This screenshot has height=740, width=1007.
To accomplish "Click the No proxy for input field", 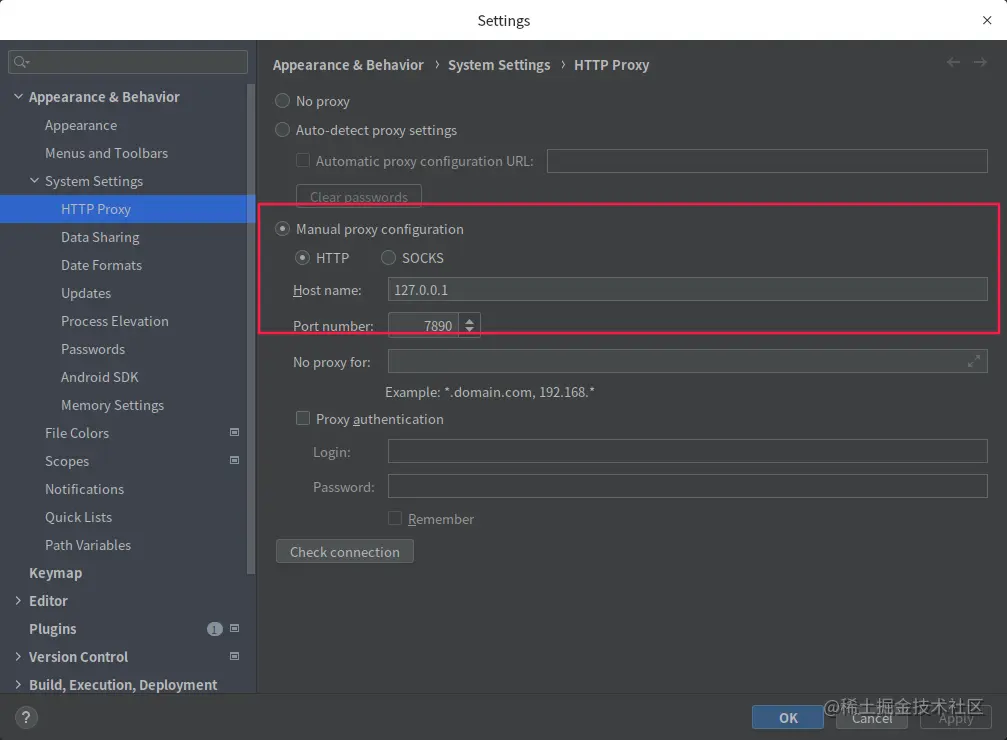I will (687, 361).
